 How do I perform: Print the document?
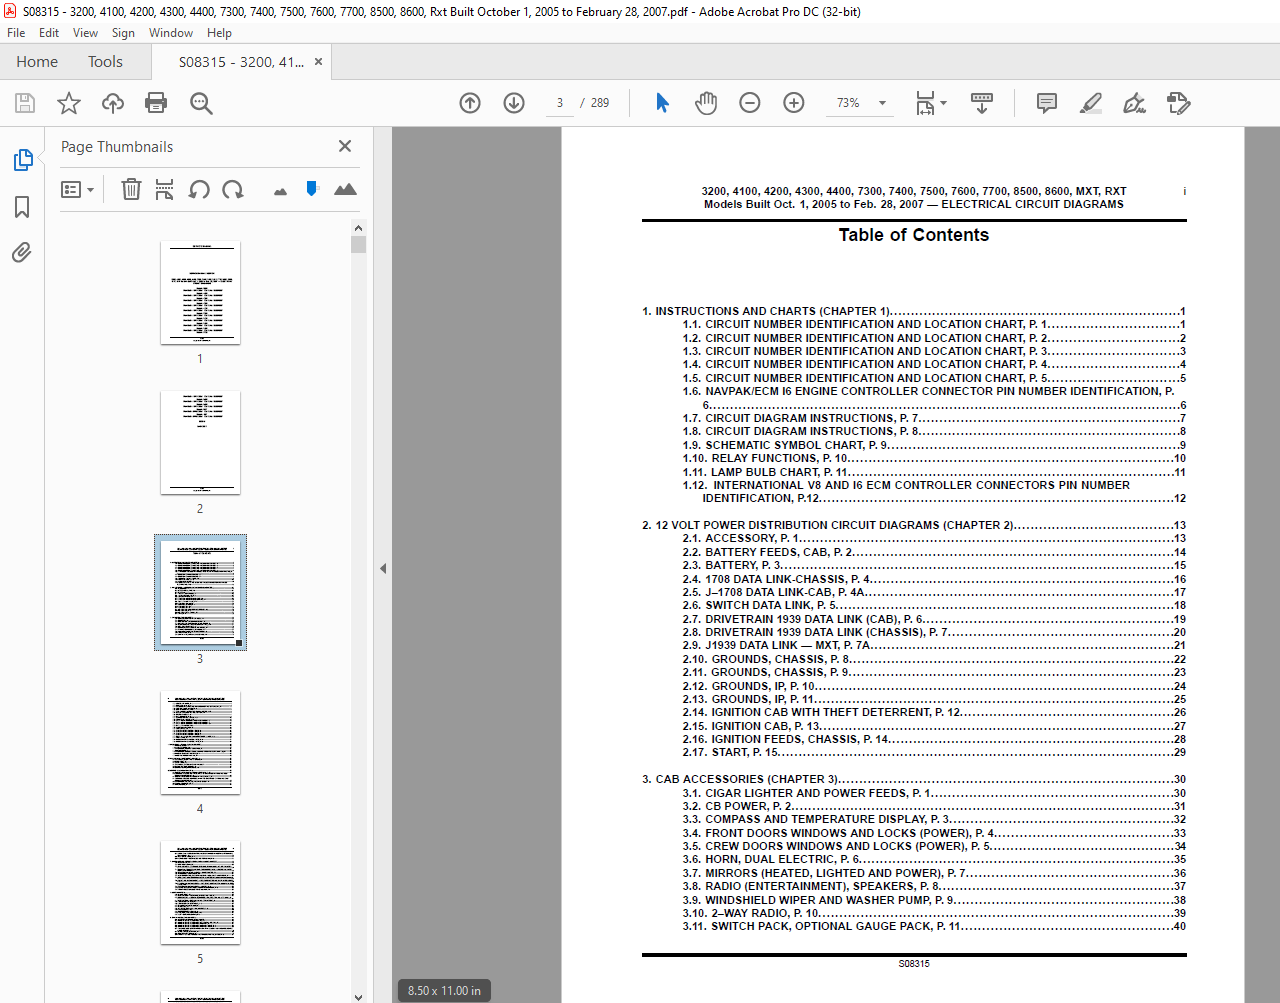point(156,103)
